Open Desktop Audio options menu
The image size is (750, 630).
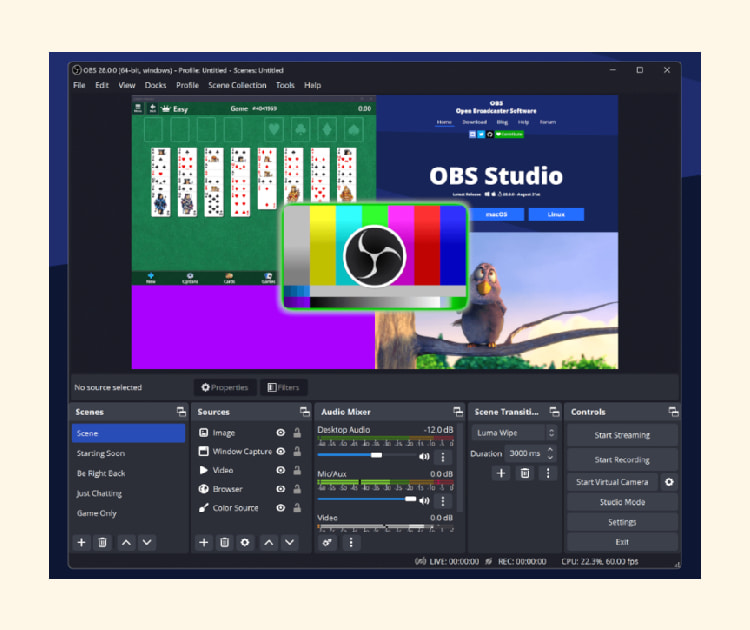[443, 457]
